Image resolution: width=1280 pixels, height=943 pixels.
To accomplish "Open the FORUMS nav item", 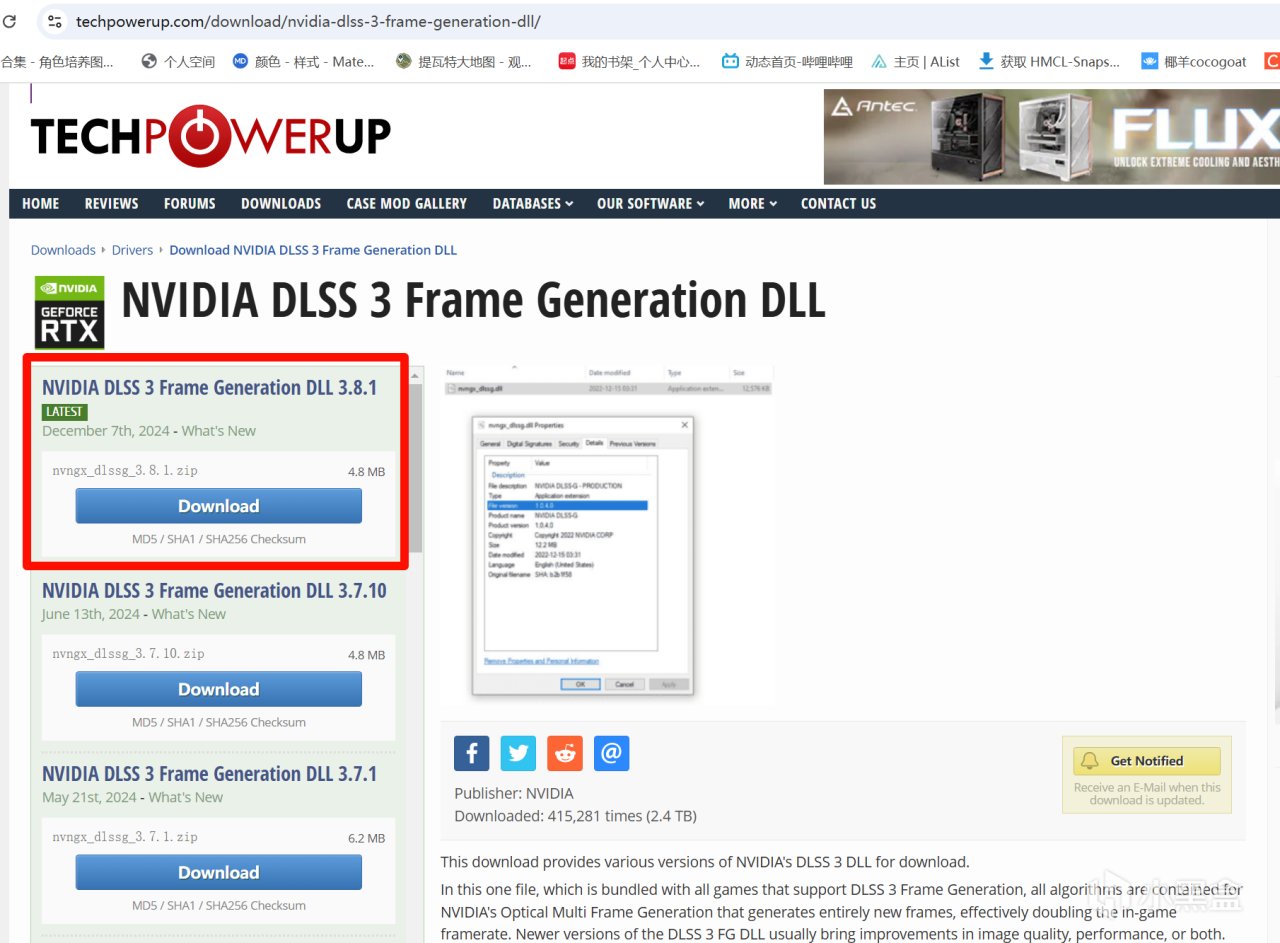I will click(190, 203).
